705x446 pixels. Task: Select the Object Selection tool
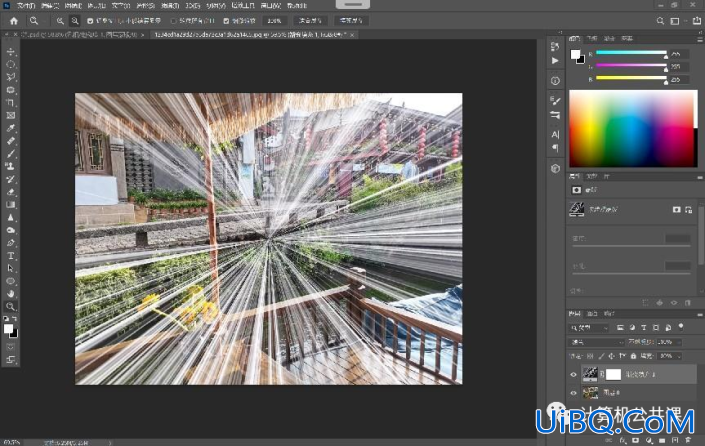(x=10, y=90)
